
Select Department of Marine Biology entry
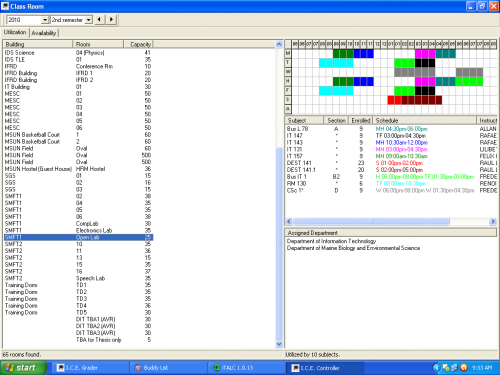tap(353, 248)
